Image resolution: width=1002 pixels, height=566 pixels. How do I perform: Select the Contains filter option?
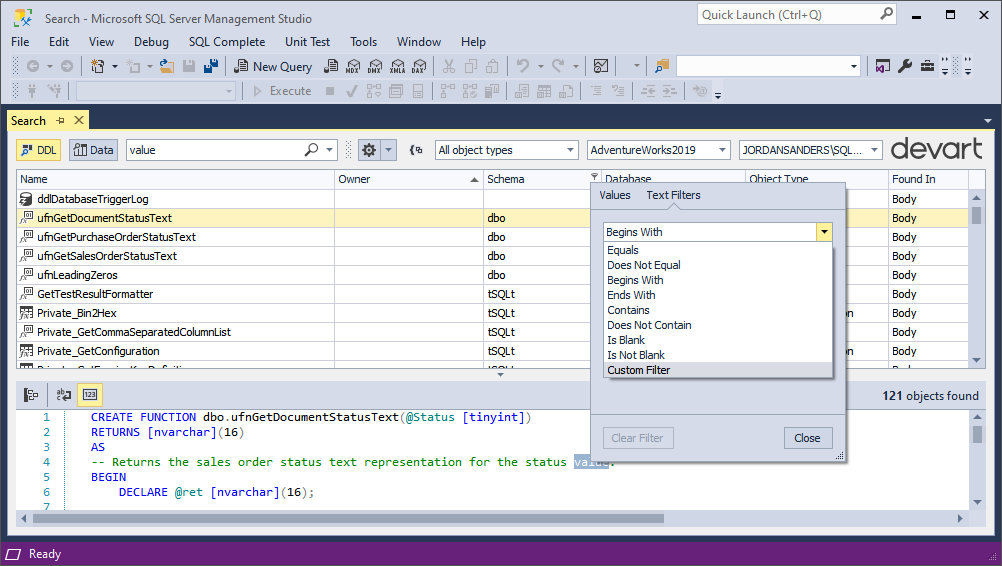718,310
